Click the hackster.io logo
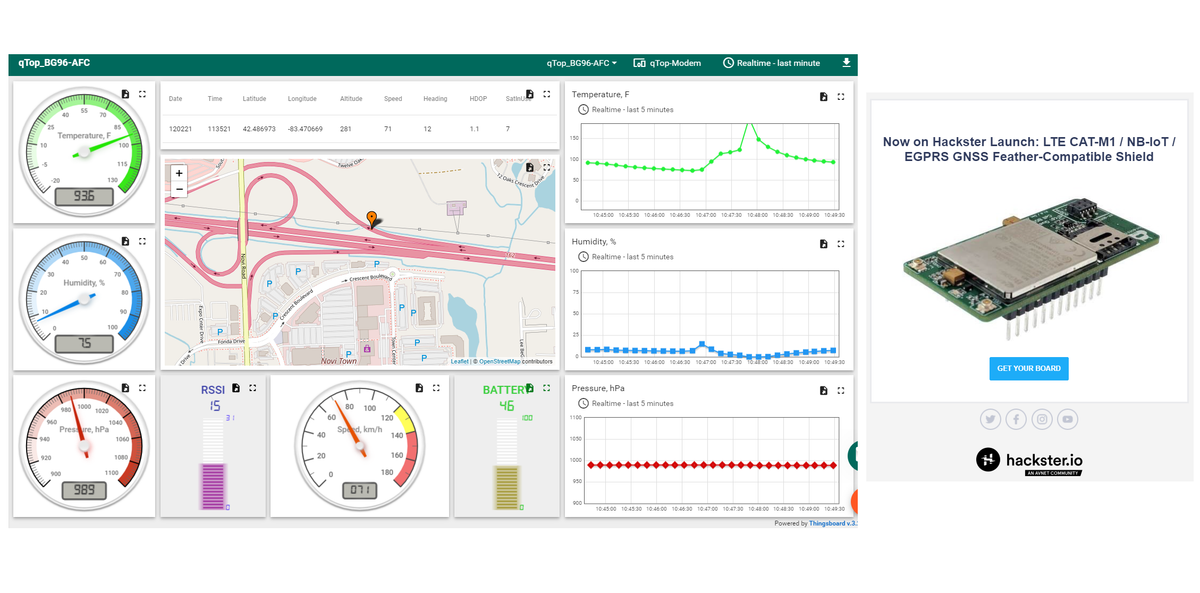The width and height of the screenshot is (1200, 593). click(1028, 460)
